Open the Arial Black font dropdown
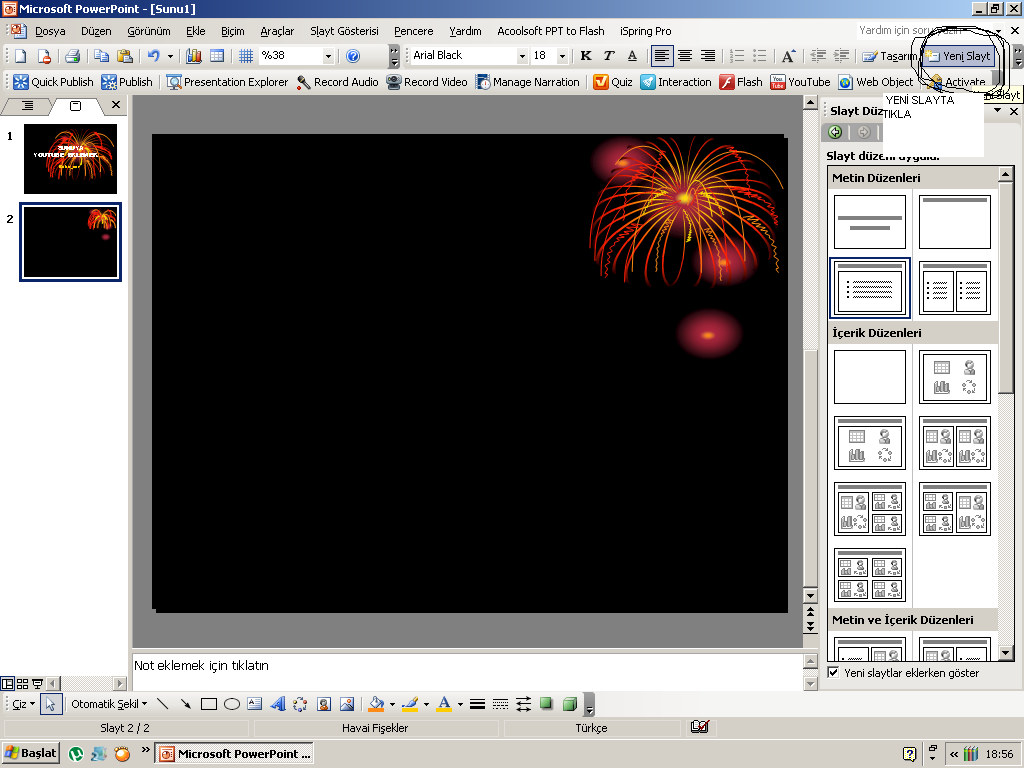 tap(522, 56)
